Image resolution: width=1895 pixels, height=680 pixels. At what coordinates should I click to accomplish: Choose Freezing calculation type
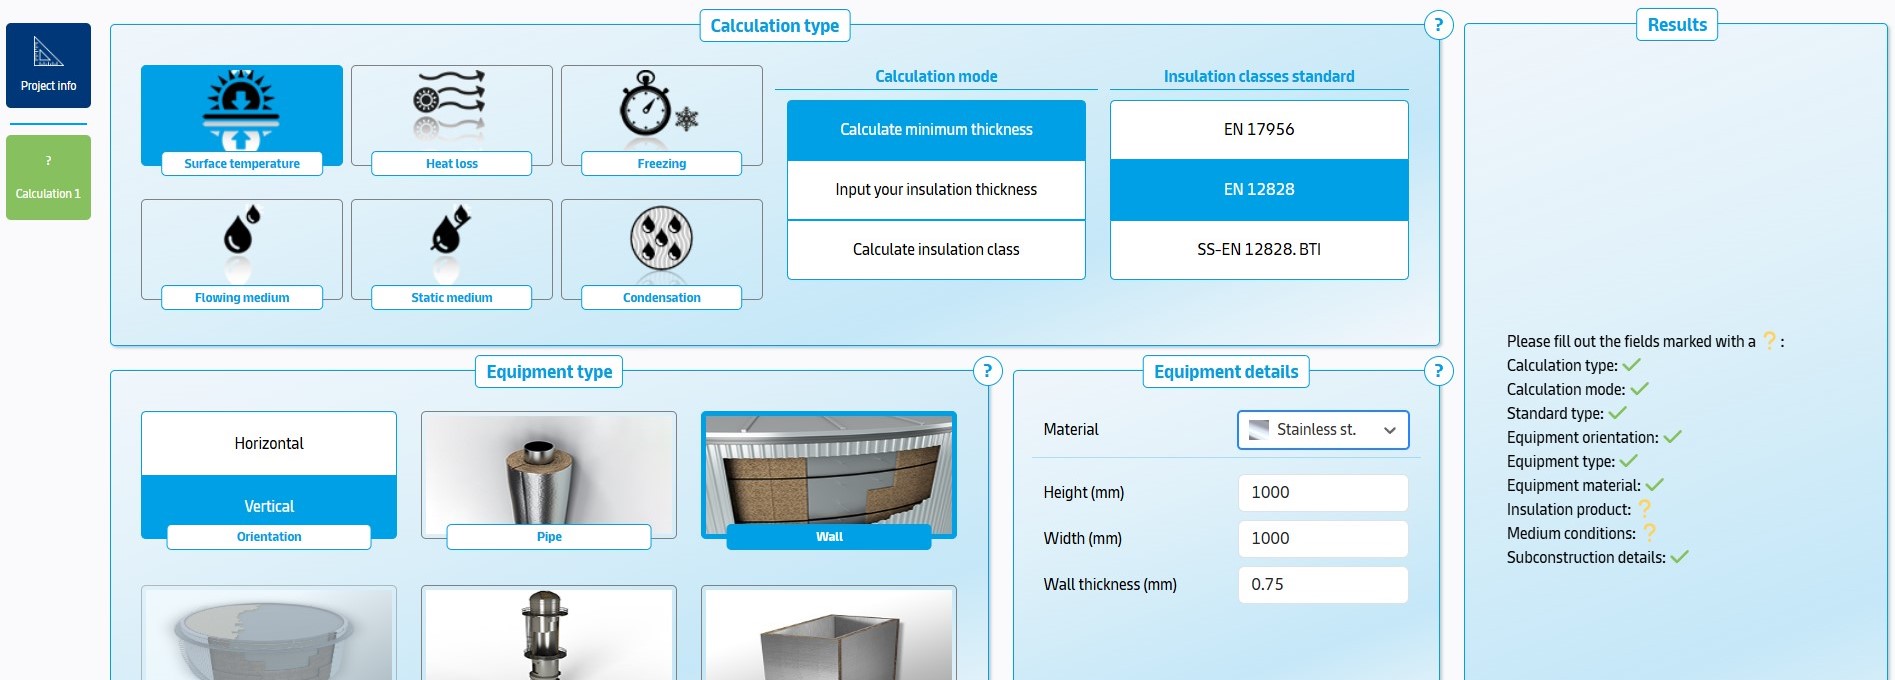point(662,119)
